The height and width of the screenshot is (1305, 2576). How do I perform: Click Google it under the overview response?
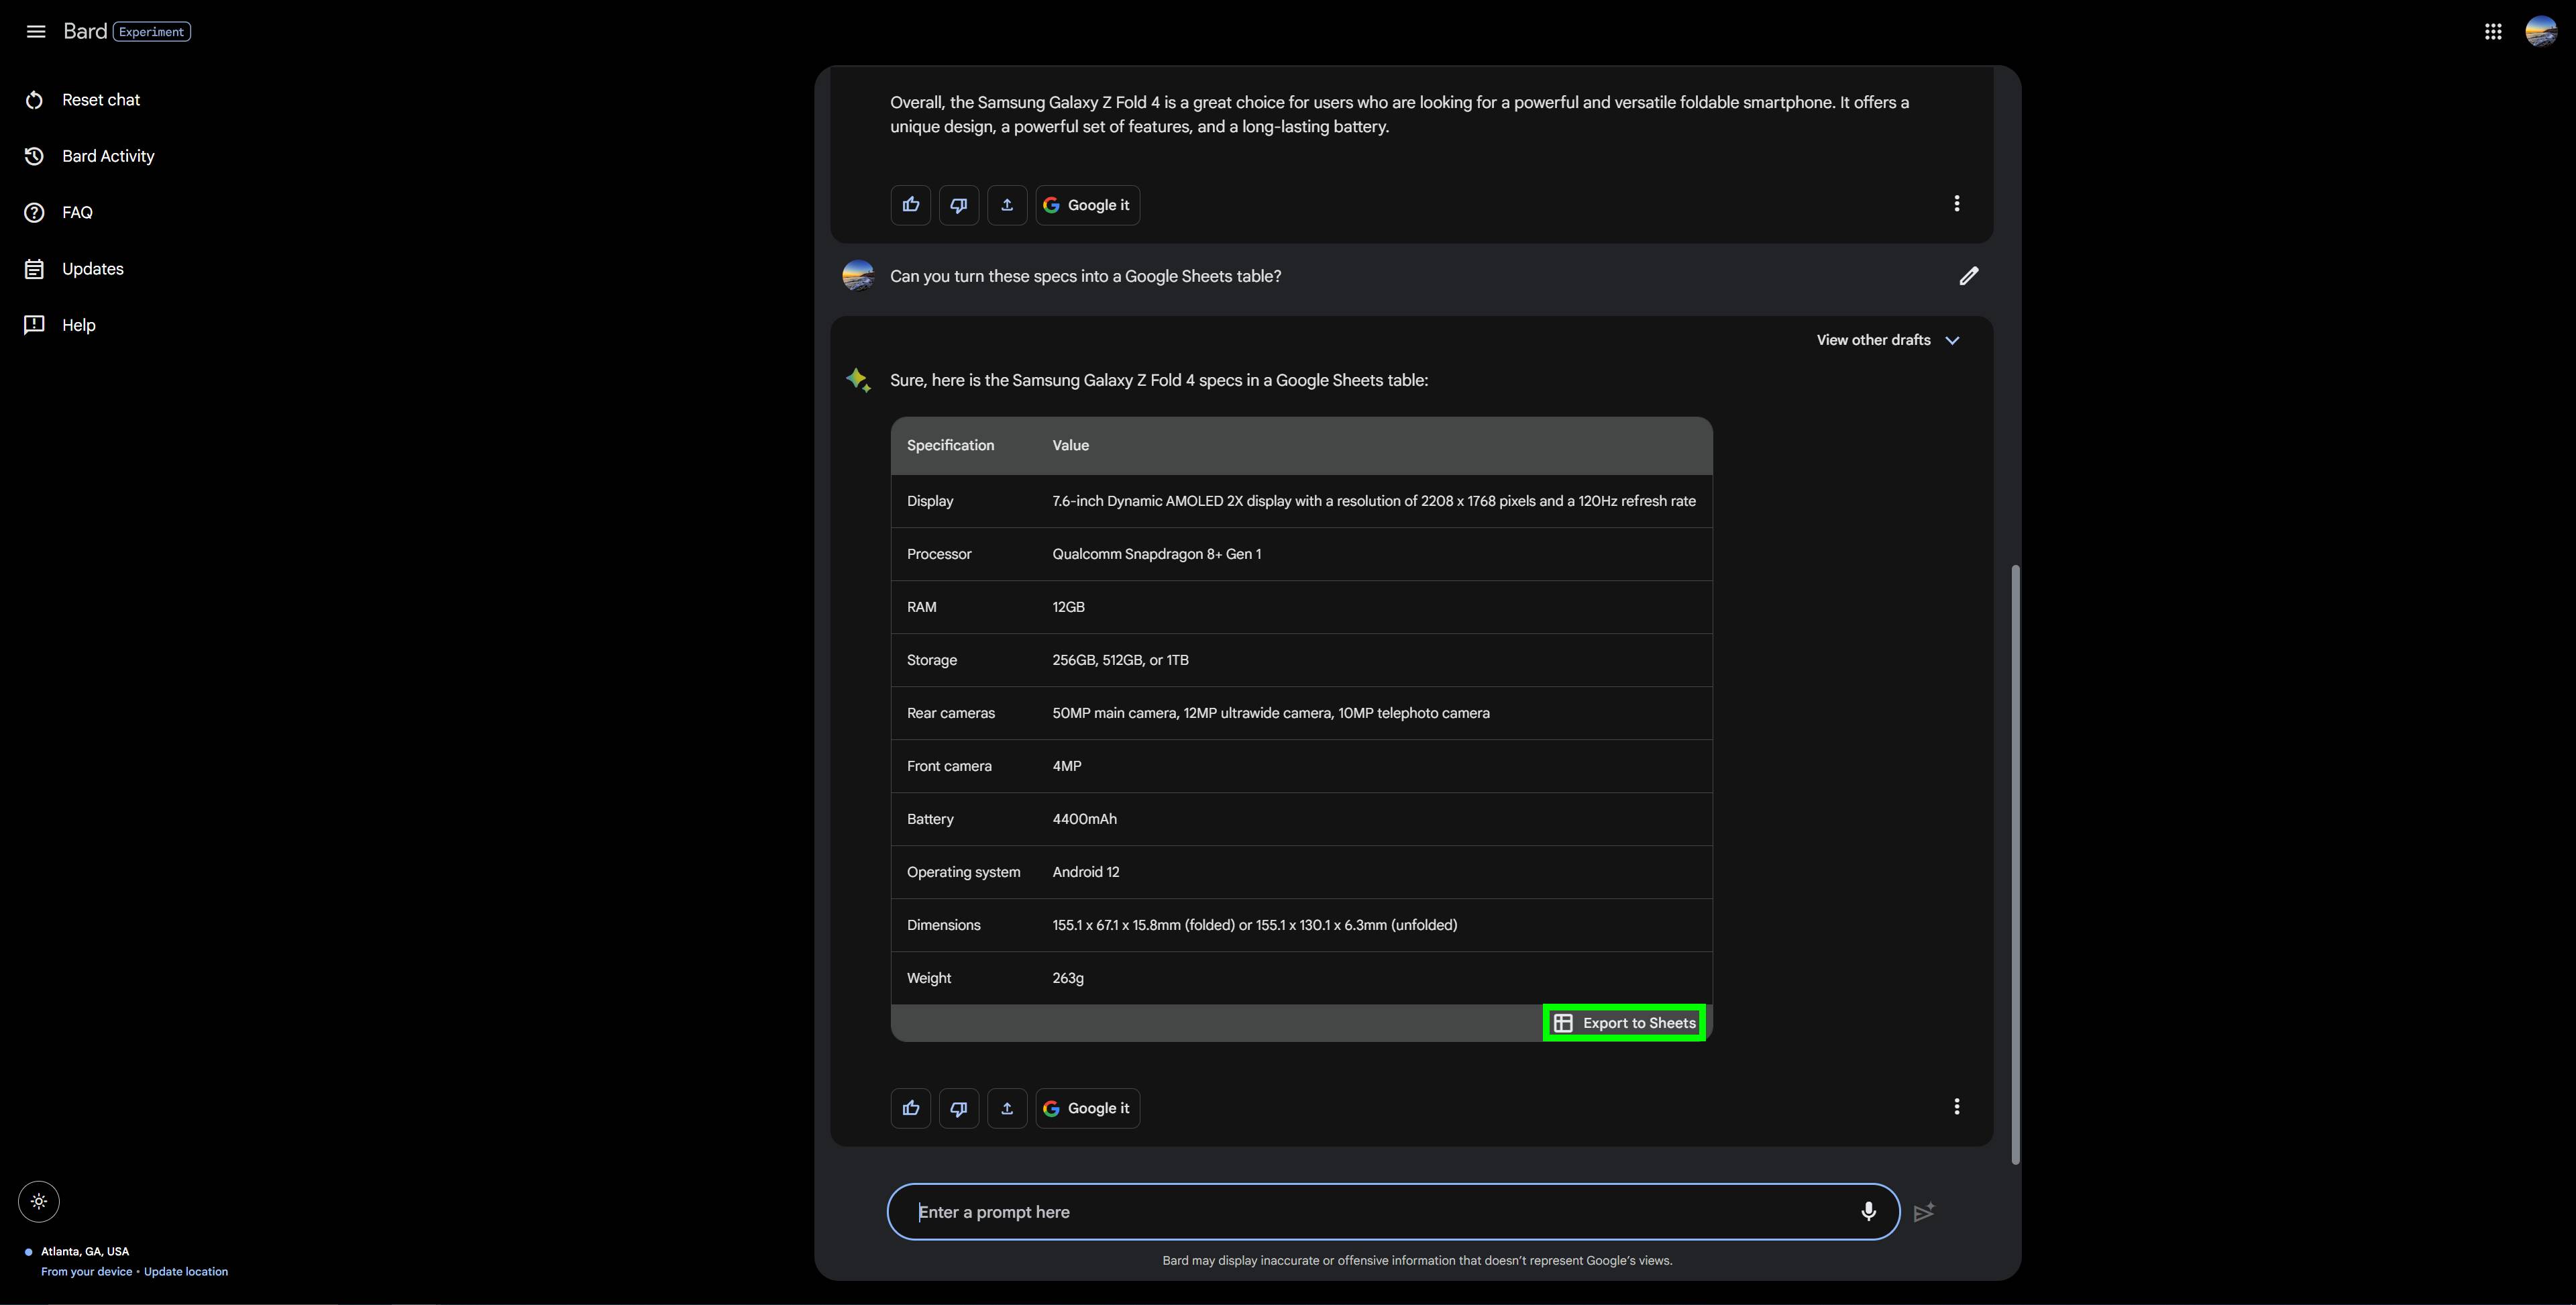(1088, 205)
